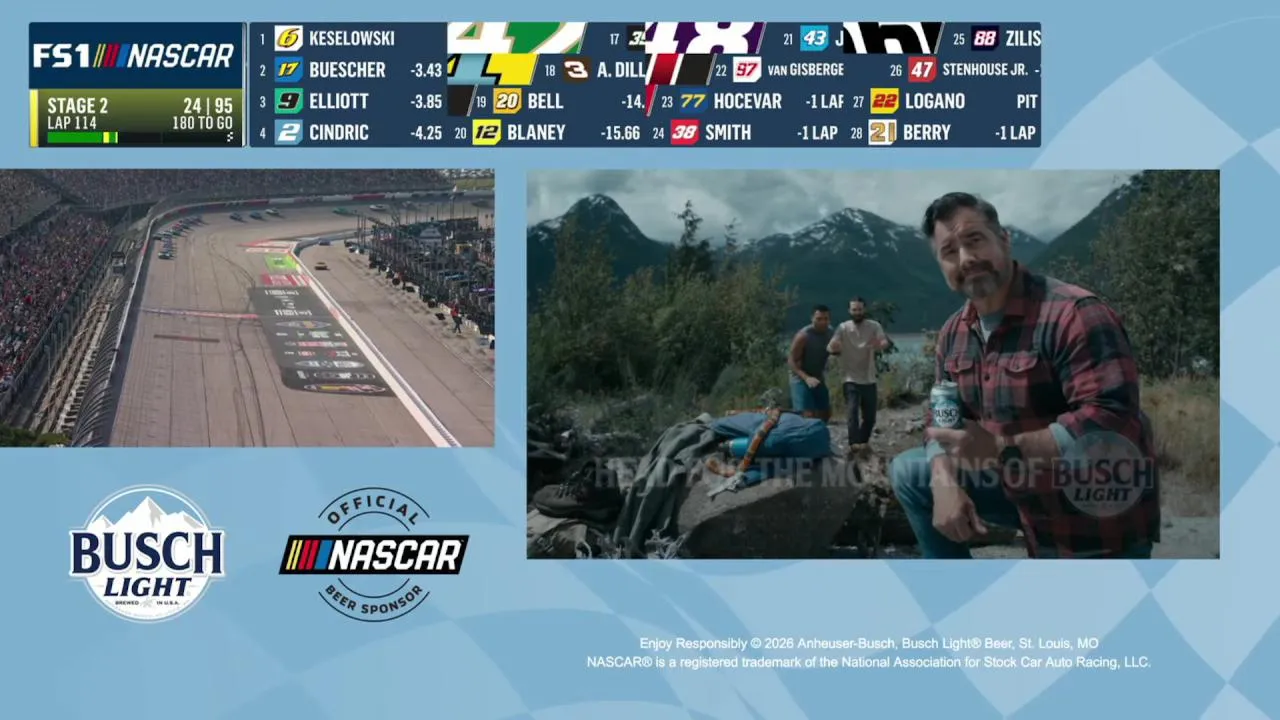Click the number 20 Bell car badge
Screen dimensions: 1280x720
point(507,101)
